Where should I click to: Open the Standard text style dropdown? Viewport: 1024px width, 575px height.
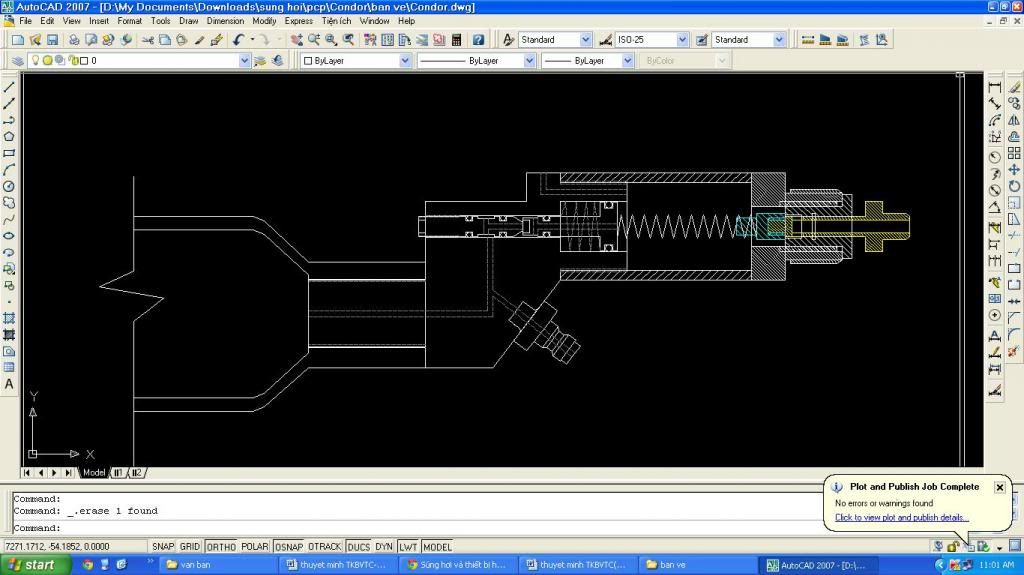[586, 40]
